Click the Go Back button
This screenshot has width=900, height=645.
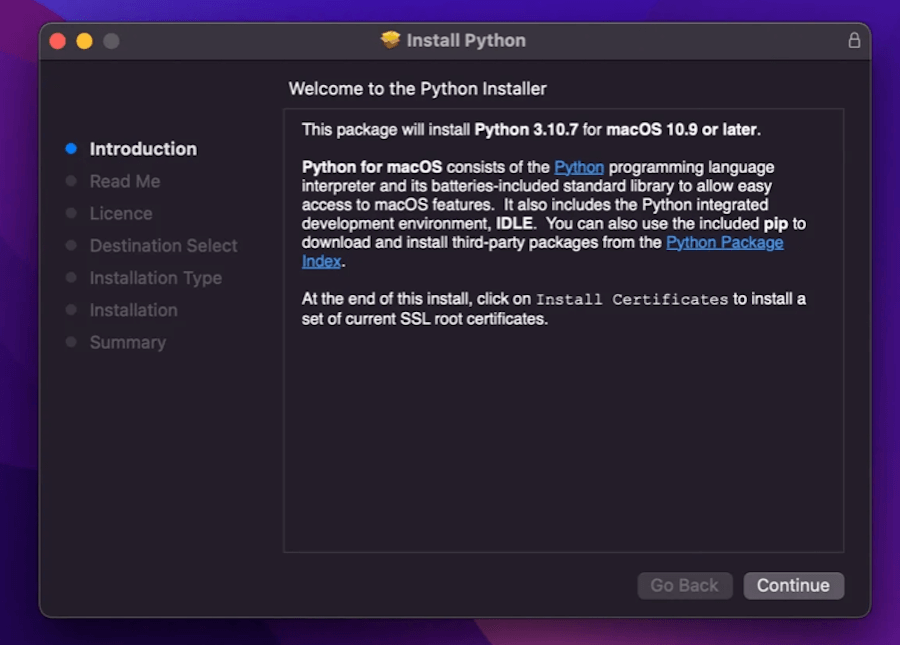coord(685,586)
